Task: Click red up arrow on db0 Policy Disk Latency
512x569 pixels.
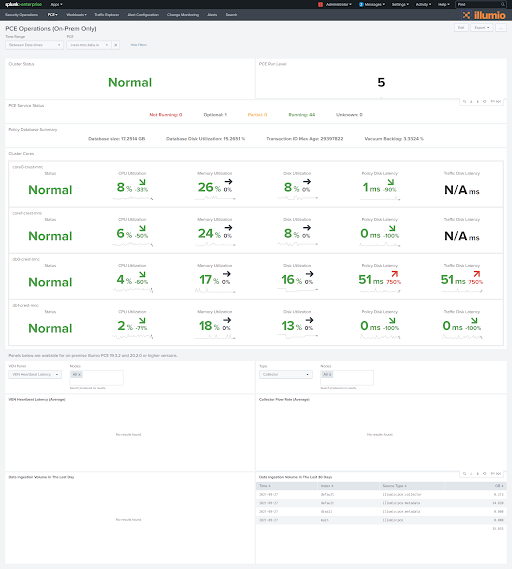Action: (x=394, y=274)
